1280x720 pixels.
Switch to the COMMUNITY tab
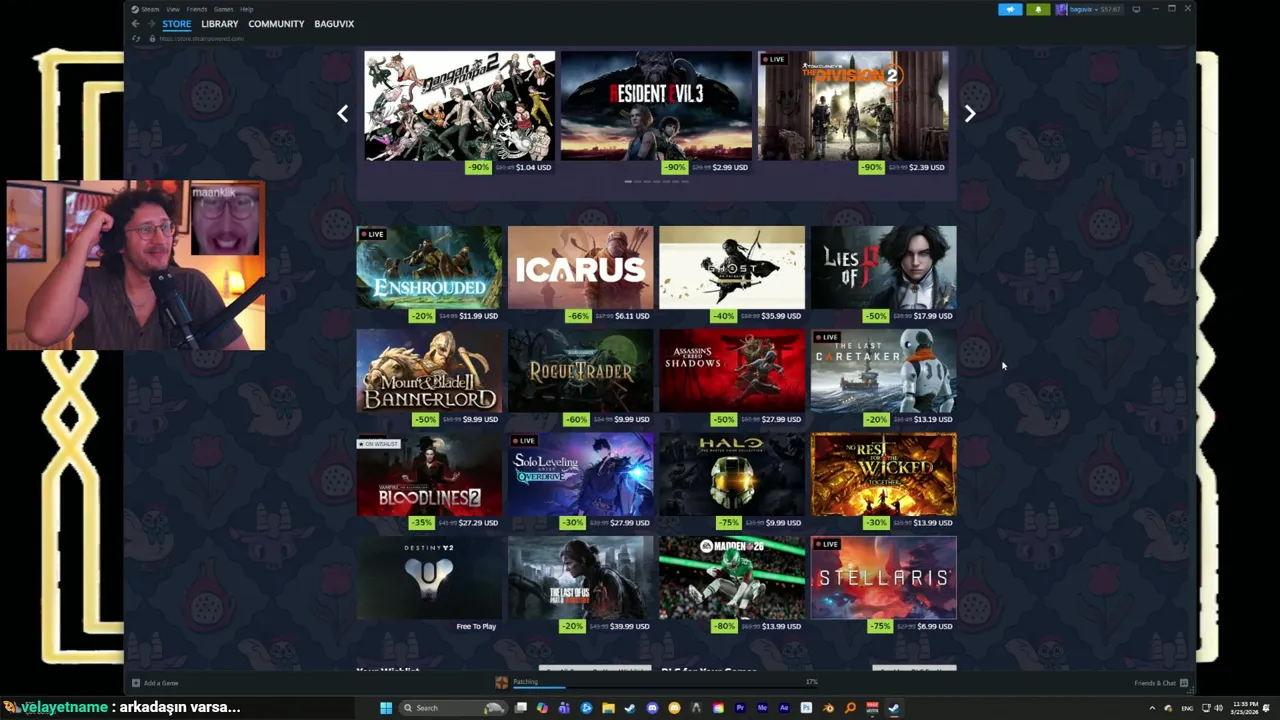click(x=276, y=24)
